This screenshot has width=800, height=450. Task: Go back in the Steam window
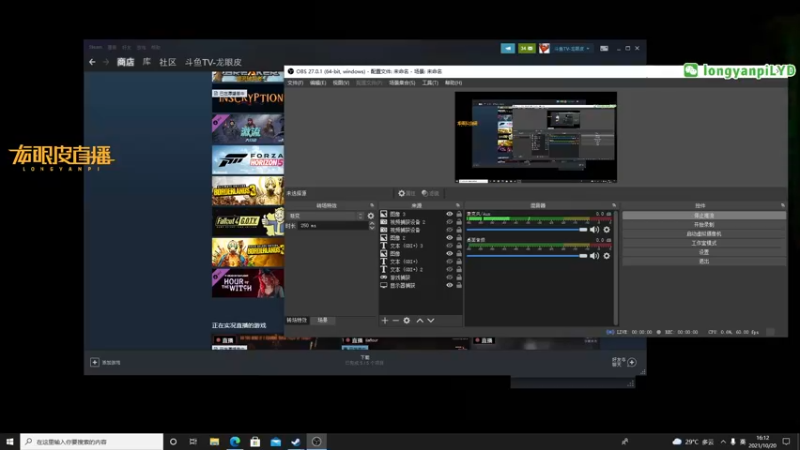coord(92,62)
